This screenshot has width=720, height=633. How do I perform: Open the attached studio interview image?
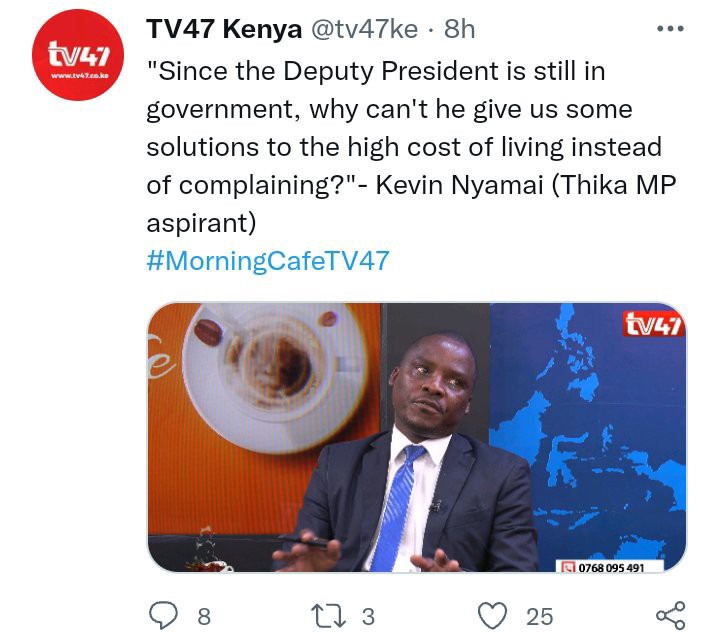point(416,437)
